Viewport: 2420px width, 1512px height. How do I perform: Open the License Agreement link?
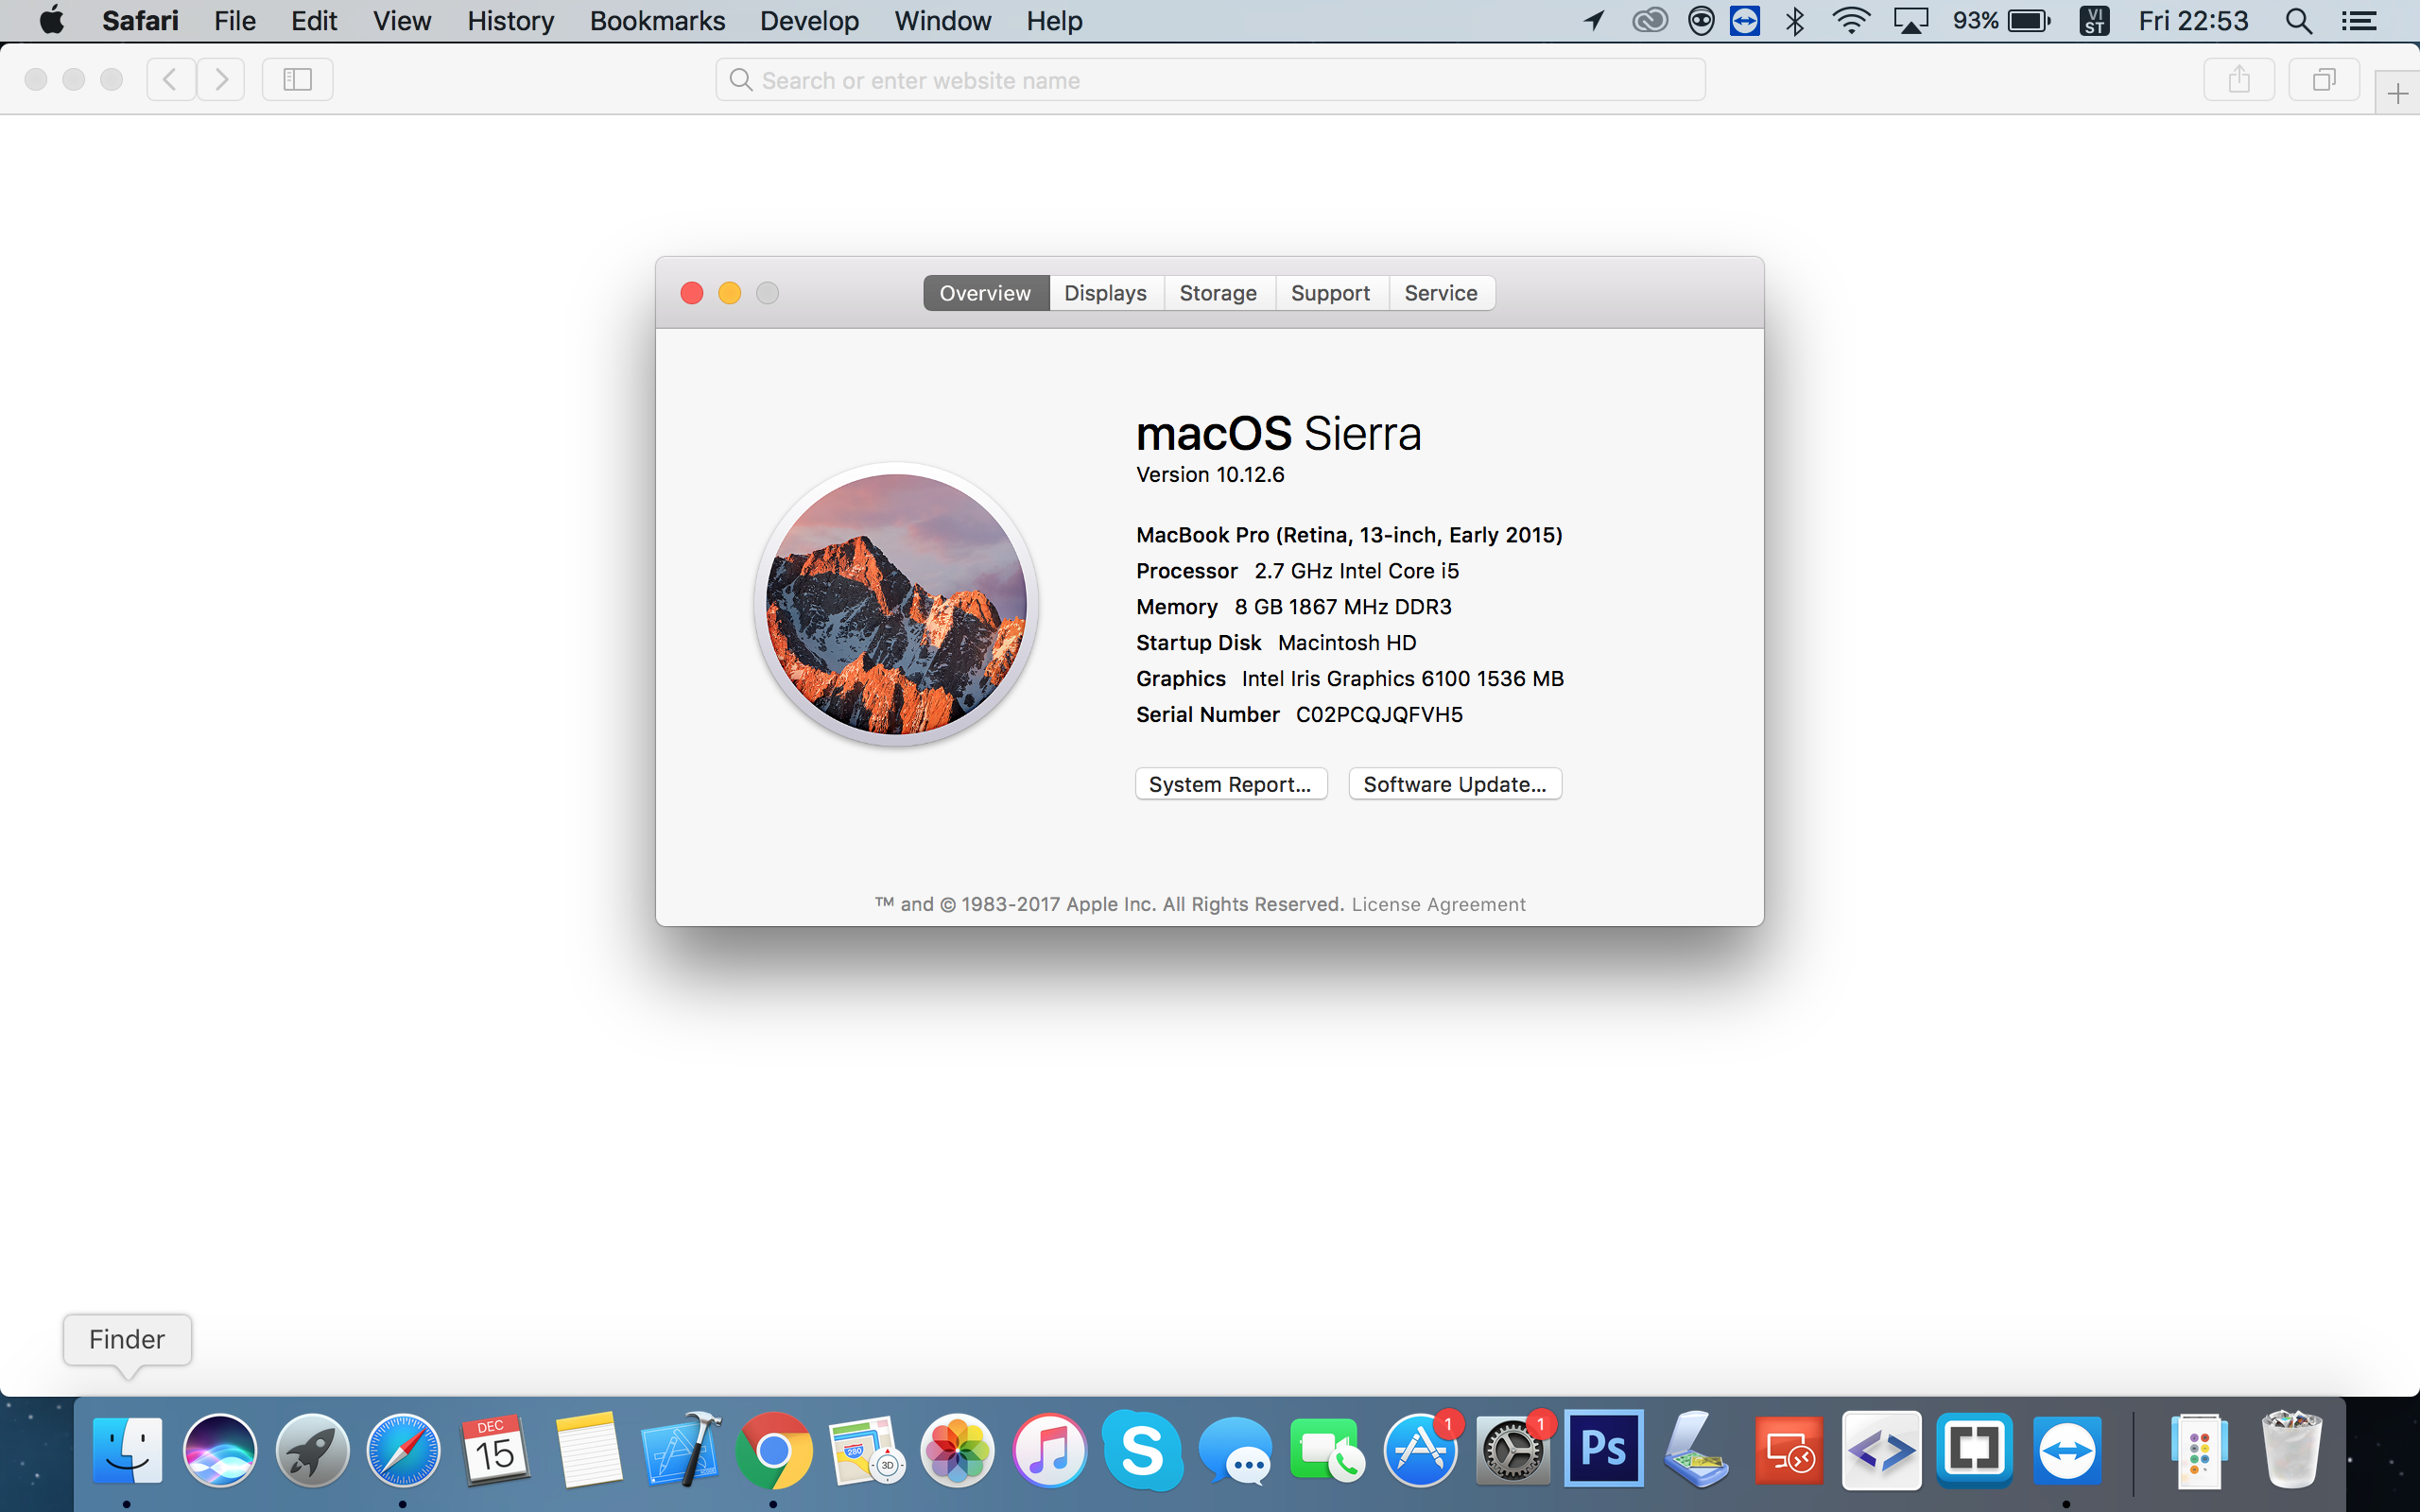[1438, 904]
